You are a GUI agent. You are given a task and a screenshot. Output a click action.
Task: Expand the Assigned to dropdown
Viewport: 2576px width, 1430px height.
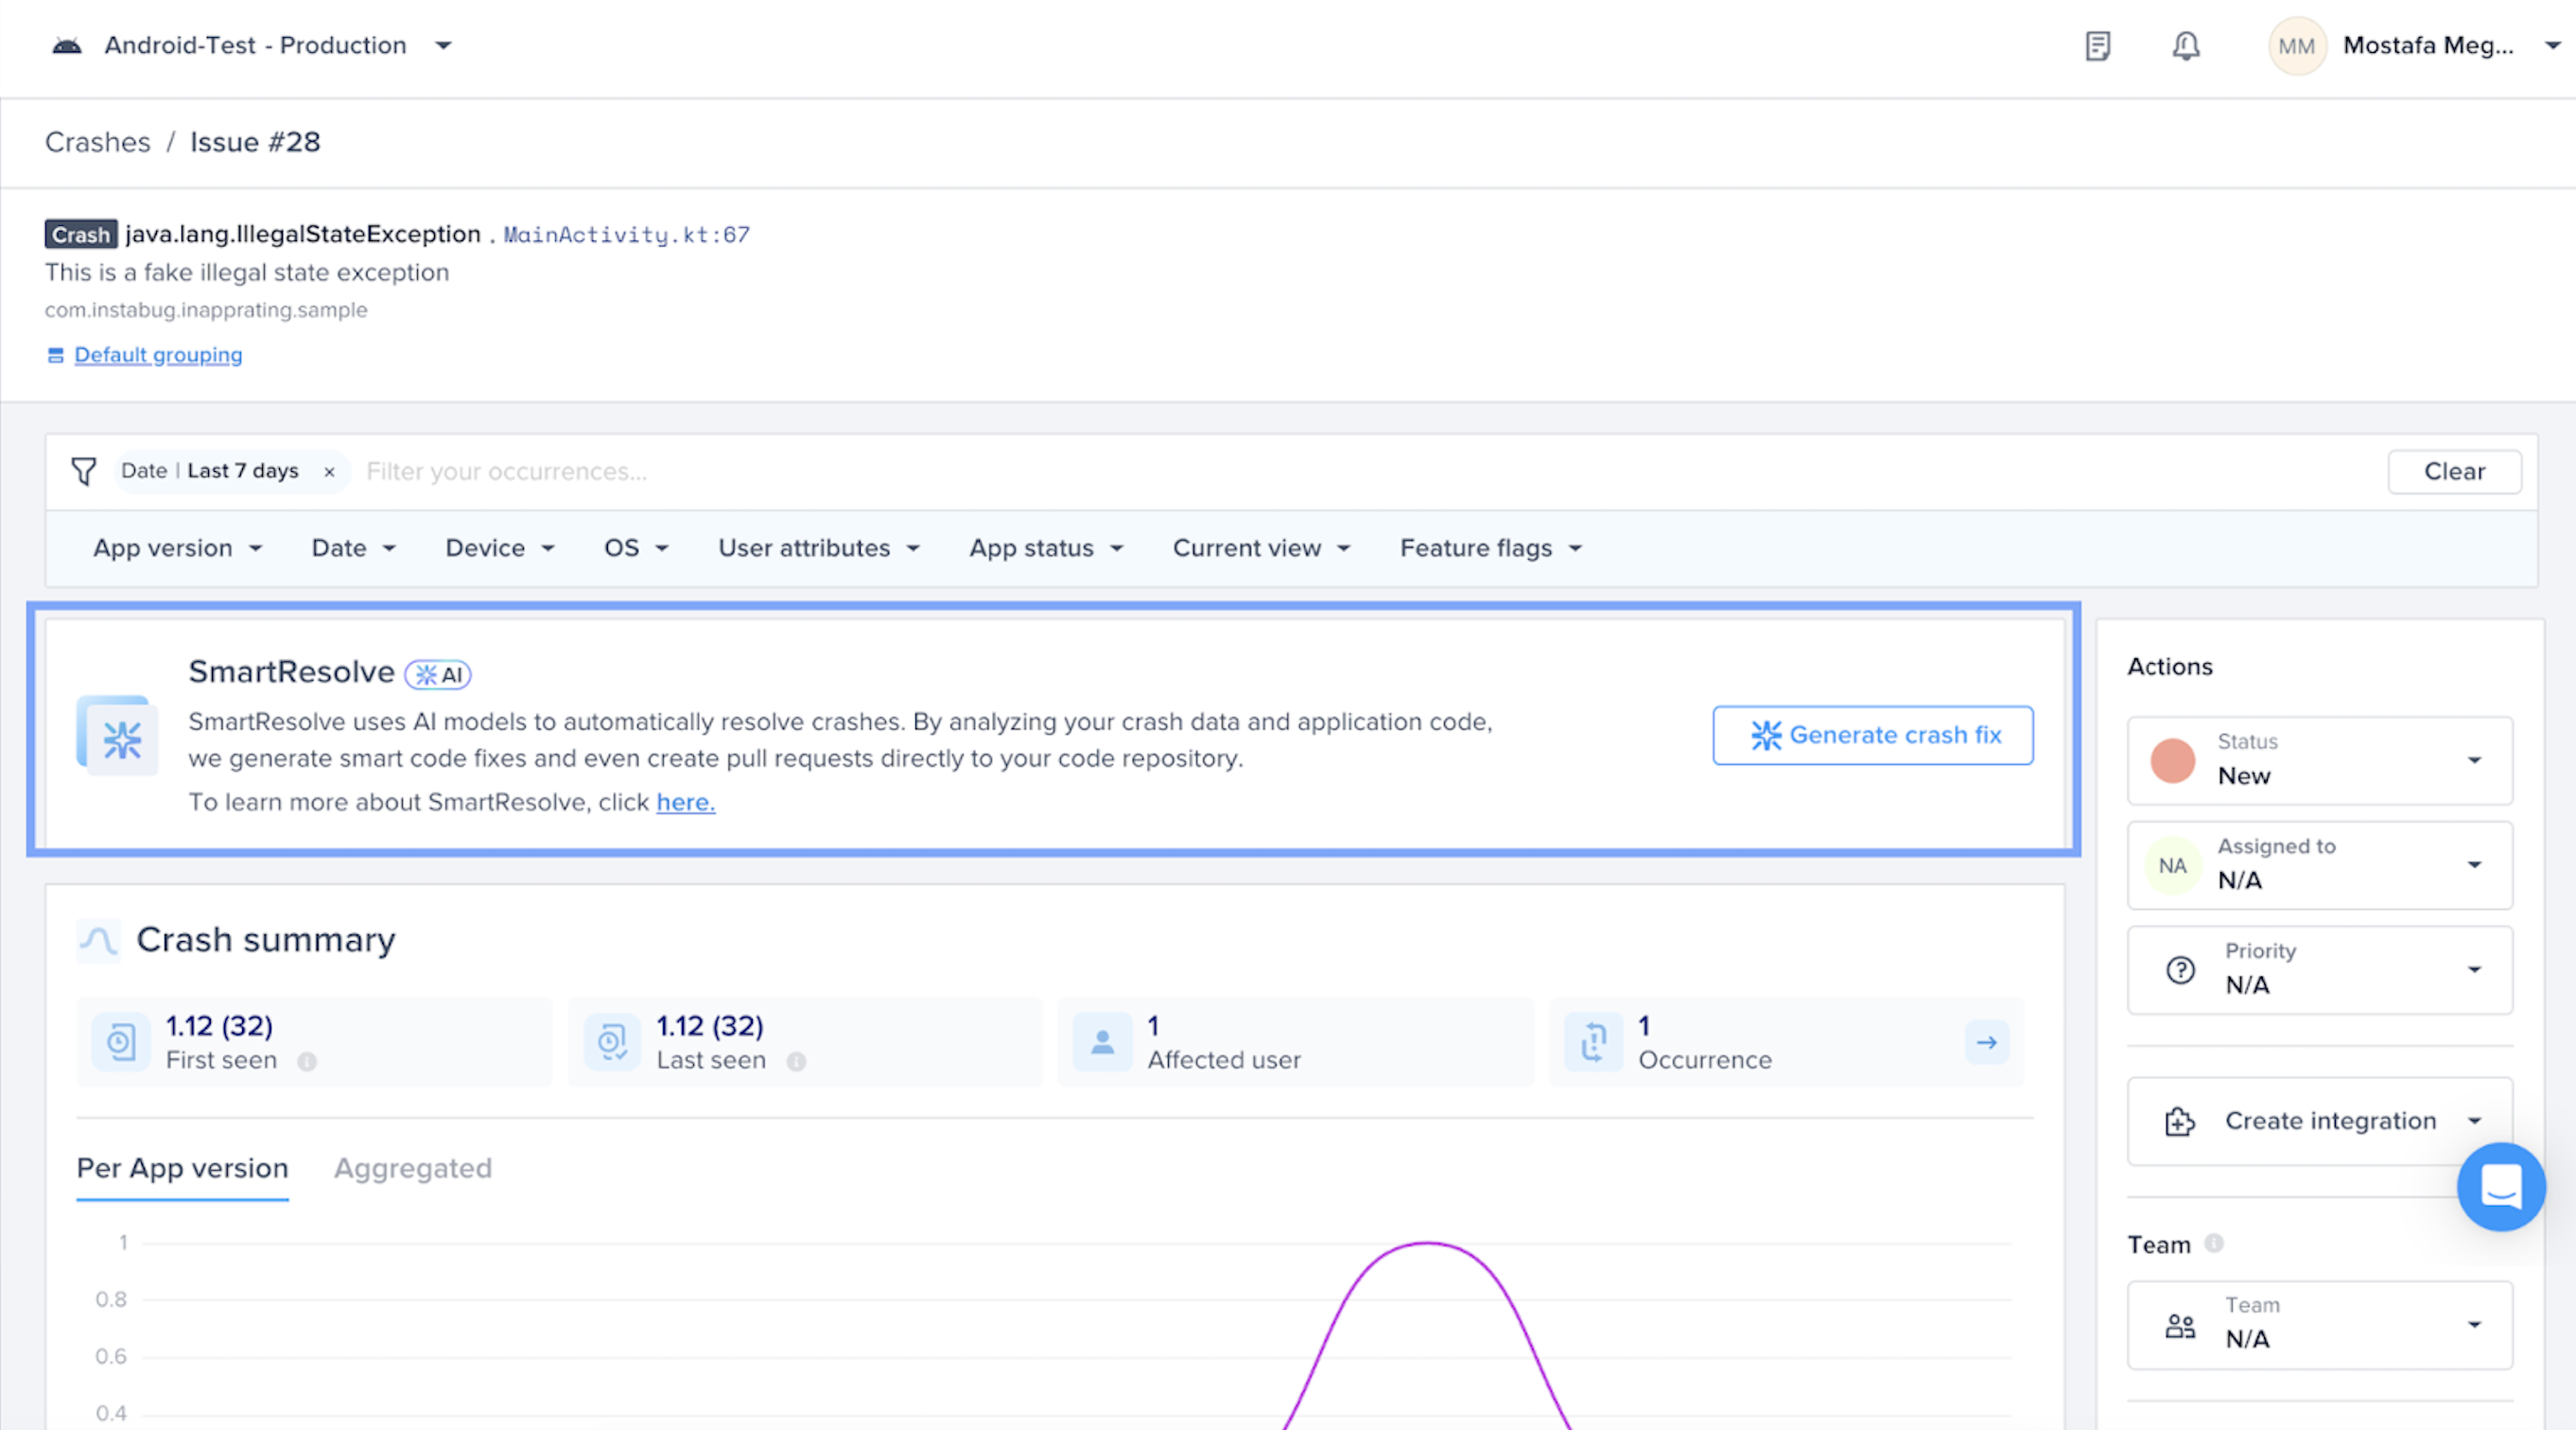2320,865
